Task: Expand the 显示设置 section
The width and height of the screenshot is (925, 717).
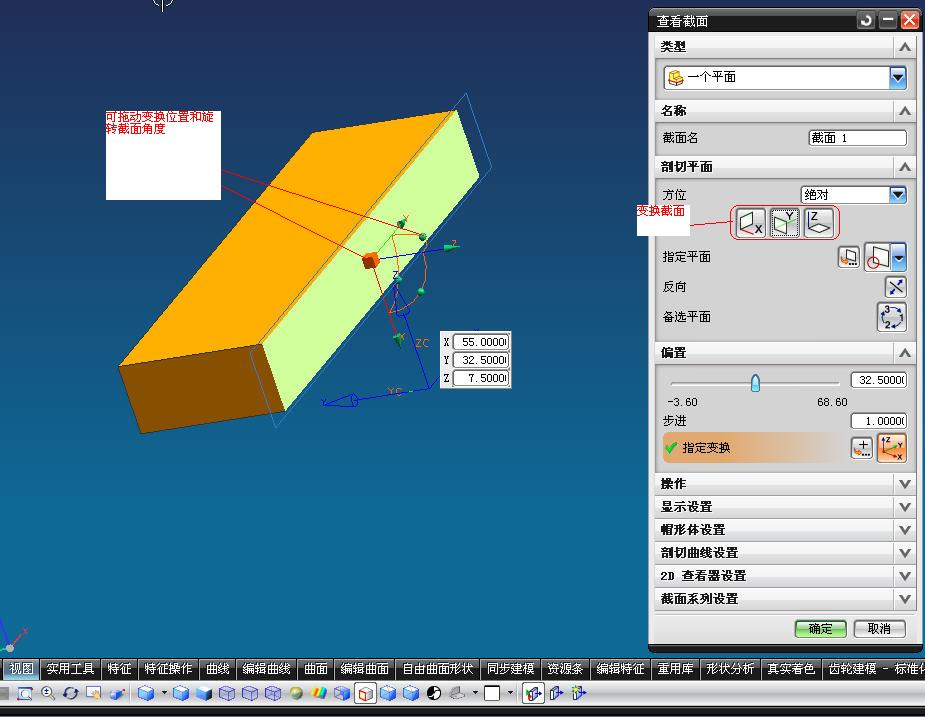Action: pyautogui.click(x=904, y=507)
